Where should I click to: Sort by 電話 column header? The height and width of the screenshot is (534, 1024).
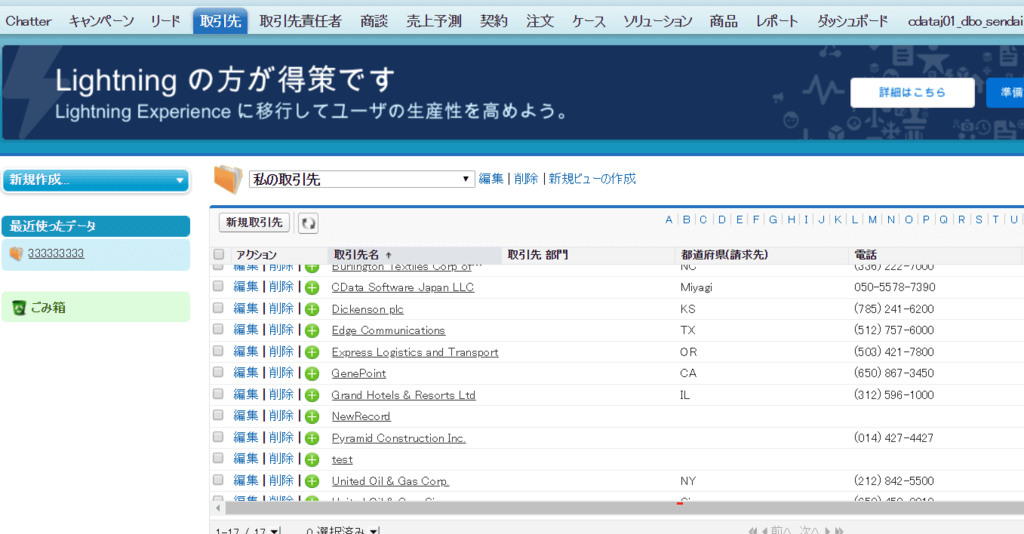click(865, 255)
